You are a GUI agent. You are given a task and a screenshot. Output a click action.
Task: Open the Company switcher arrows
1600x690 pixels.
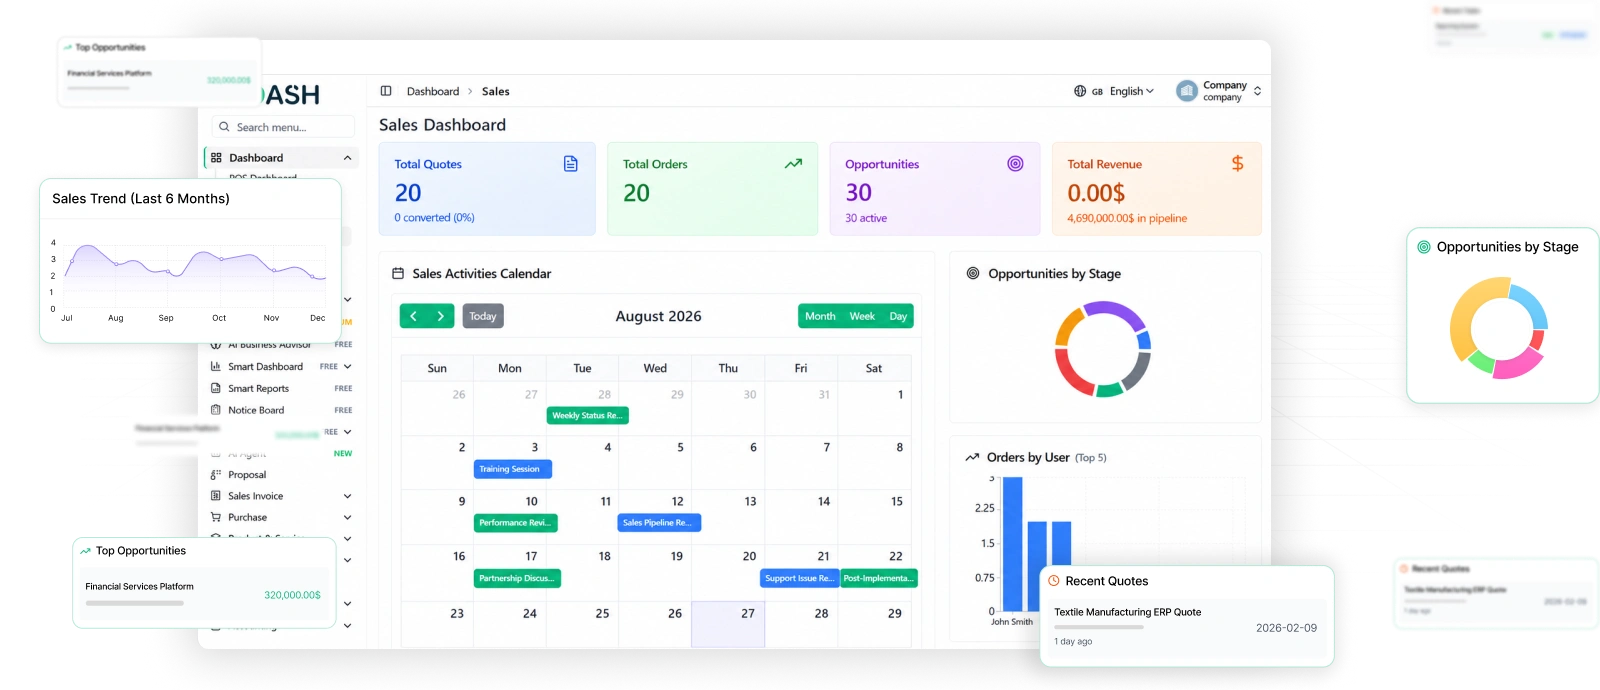1257,91
